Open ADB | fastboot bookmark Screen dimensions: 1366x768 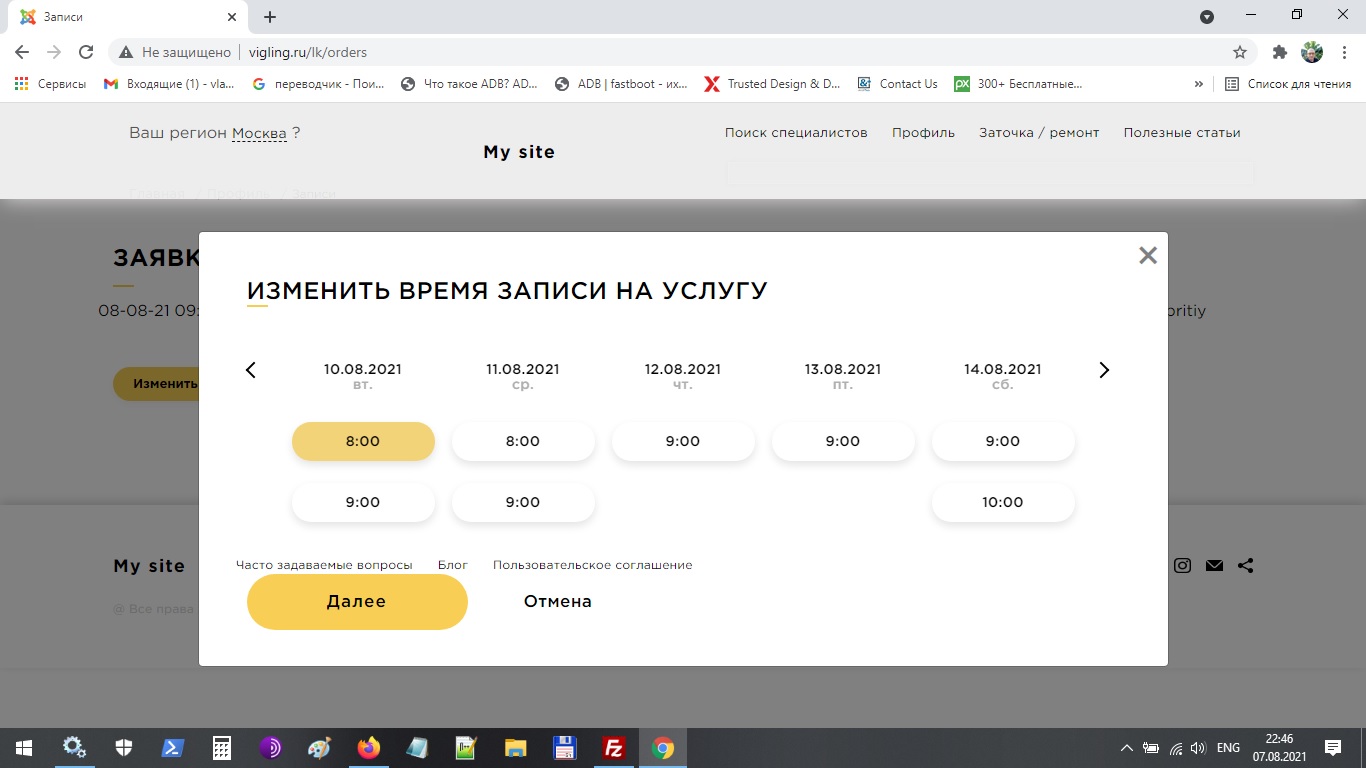tap(621, 84)
